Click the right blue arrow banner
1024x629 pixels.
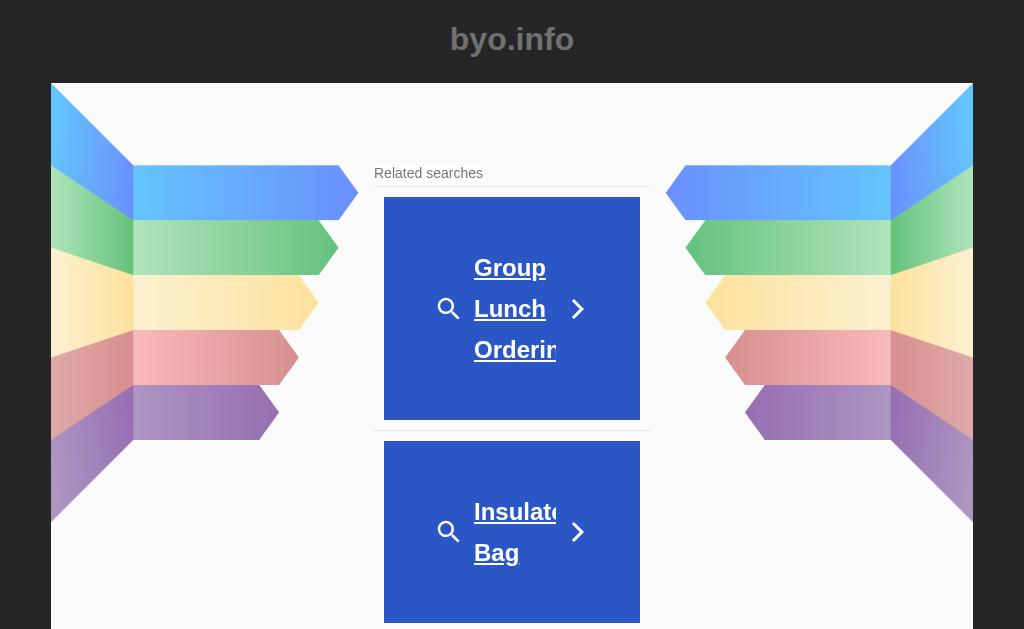[x=778, y=193]
